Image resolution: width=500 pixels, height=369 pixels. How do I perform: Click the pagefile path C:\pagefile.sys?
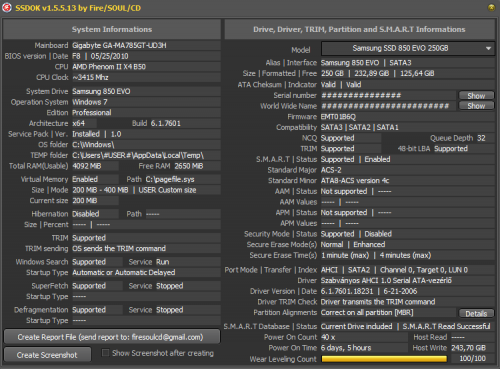(170, 179)
